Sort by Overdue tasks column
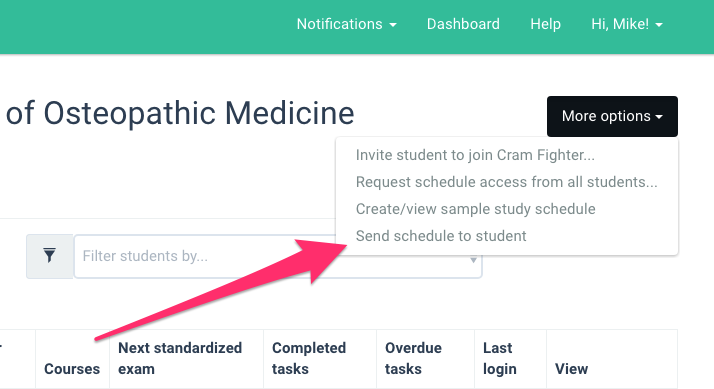Screen dimensions: 714x389 click(413, 358)
